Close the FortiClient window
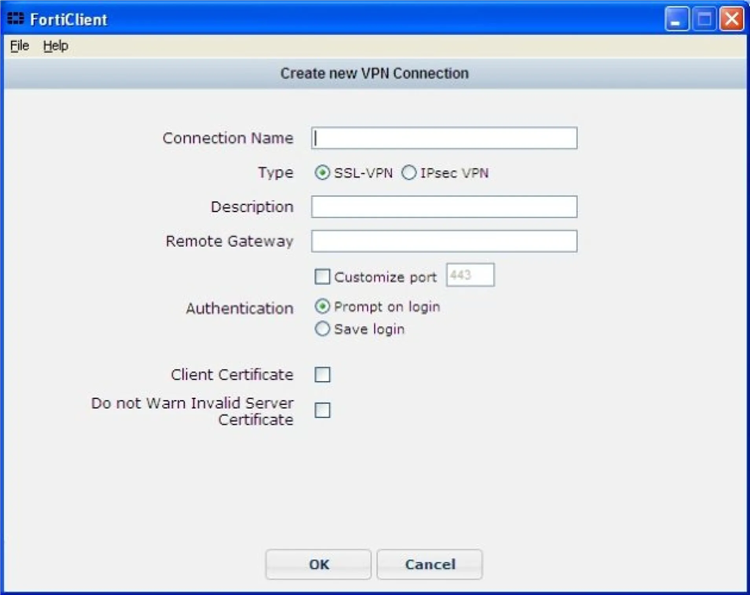The height and width of the screenshot is (595, 750). coord(732,19)
